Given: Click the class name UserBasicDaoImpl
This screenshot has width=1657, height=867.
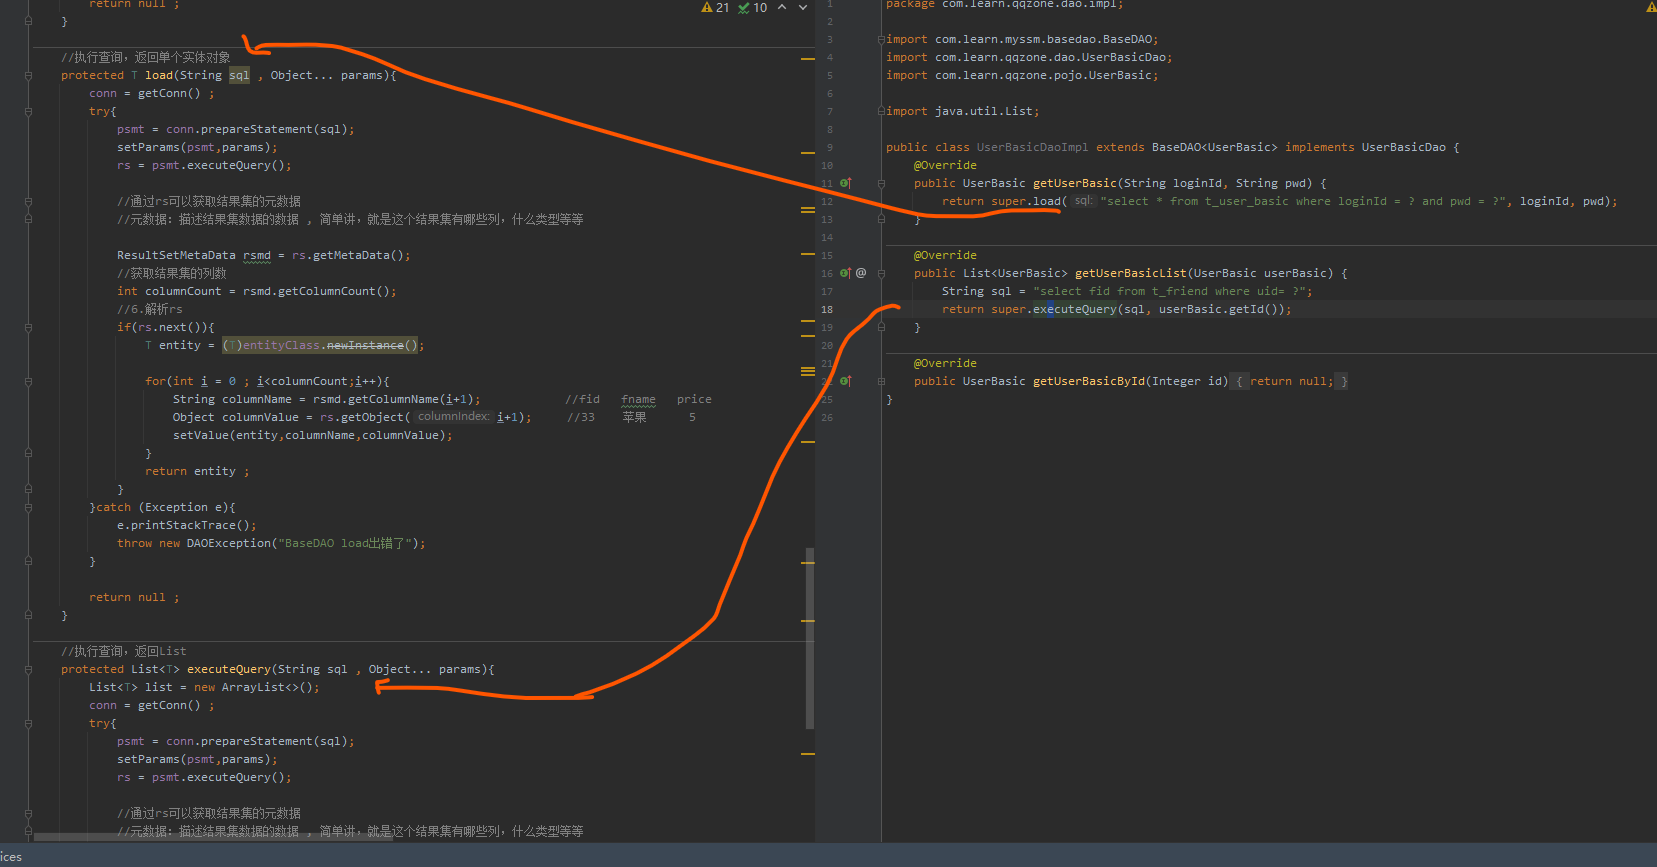Looking at the screenshot, I should click(1032, 147).
